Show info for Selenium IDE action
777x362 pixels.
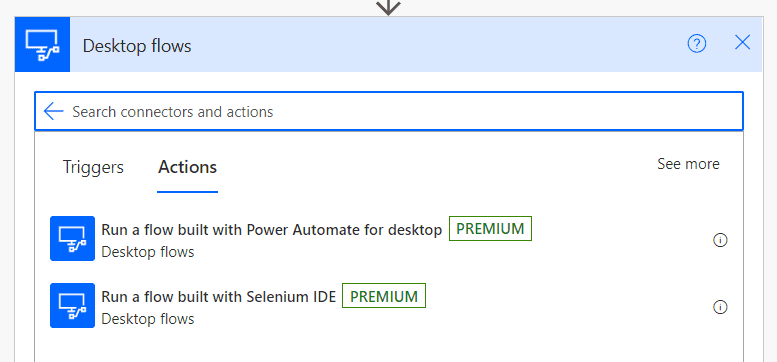coord(720,308)
